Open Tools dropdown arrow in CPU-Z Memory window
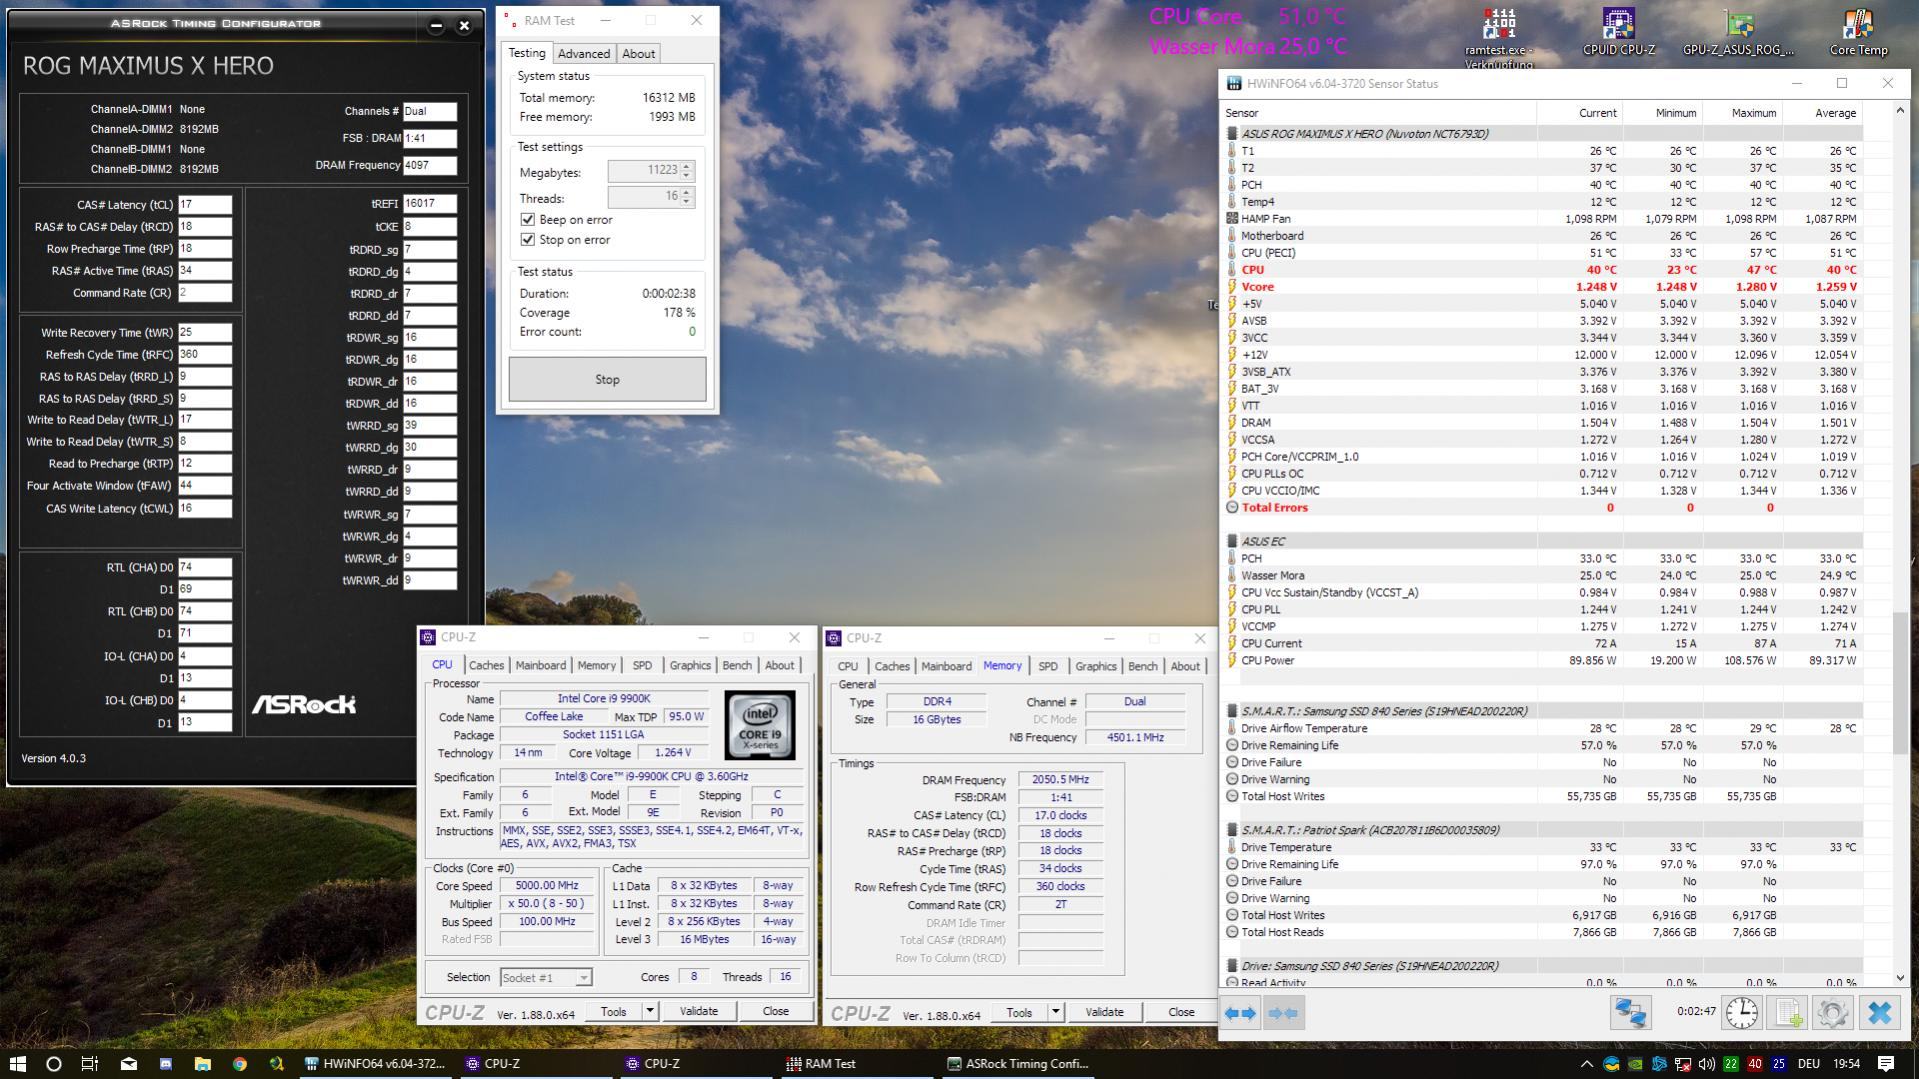This screenshot has height=1079, width=1919. (x=1055, y=1012)
